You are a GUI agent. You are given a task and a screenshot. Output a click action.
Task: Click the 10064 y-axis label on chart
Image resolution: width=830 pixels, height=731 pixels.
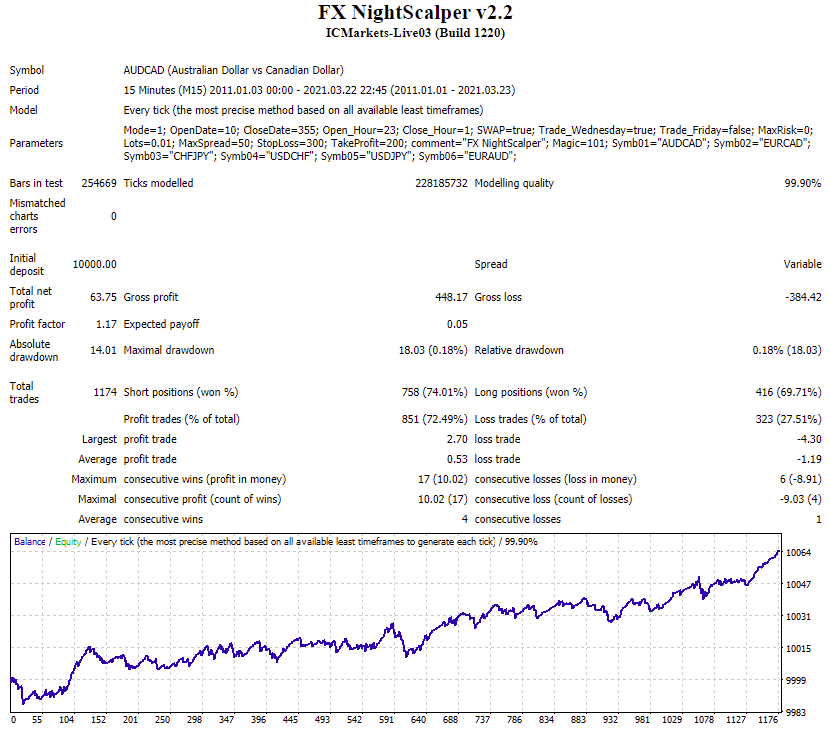(x=798, y=553)
